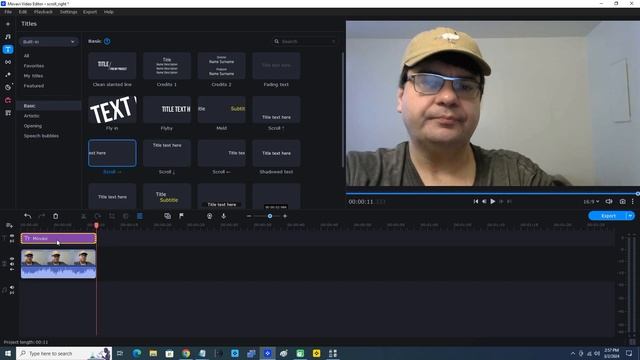Open the Sounds music note tab
Screen dimensions: 640x360
coord(8,37)
